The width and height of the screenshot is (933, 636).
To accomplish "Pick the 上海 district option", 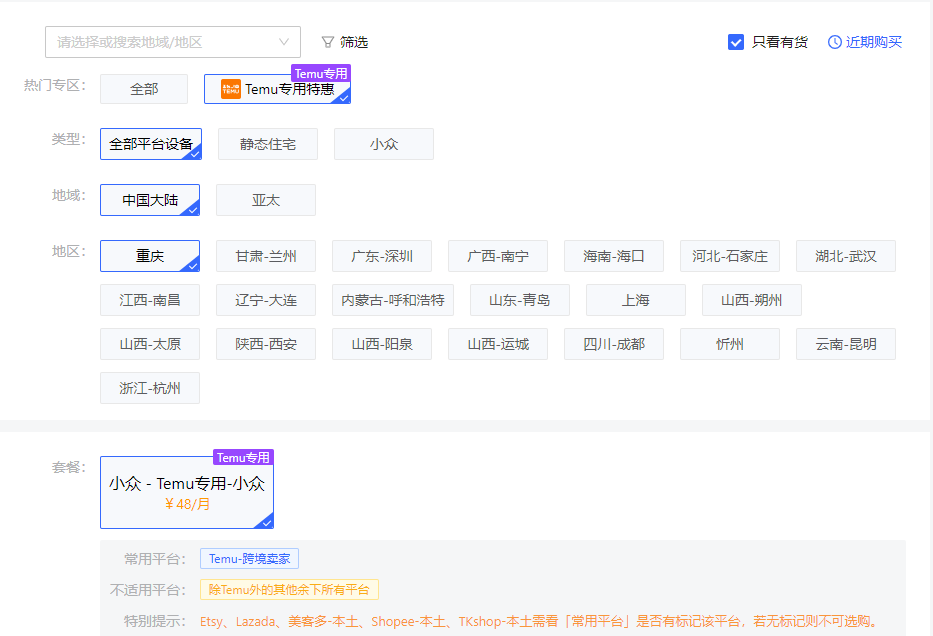I will (636, 300).
